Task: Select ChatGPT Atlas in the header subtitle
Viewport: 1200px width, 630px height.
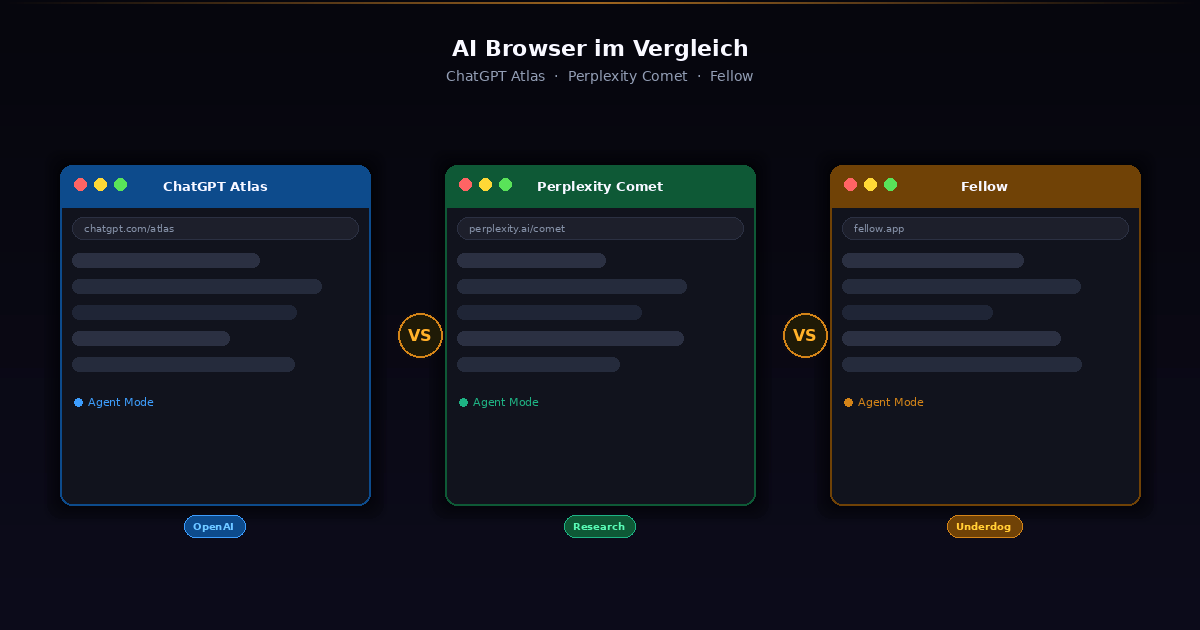Action: [x=496, y=76]
